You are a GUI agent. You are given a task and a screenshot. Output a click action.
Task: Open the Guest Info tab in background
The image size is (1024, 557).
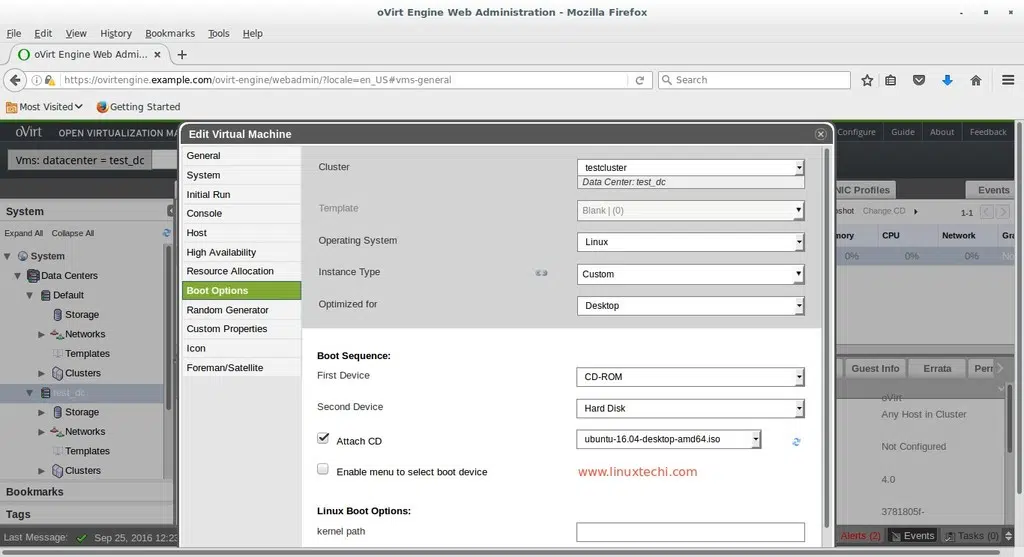(x=875, y=368)
